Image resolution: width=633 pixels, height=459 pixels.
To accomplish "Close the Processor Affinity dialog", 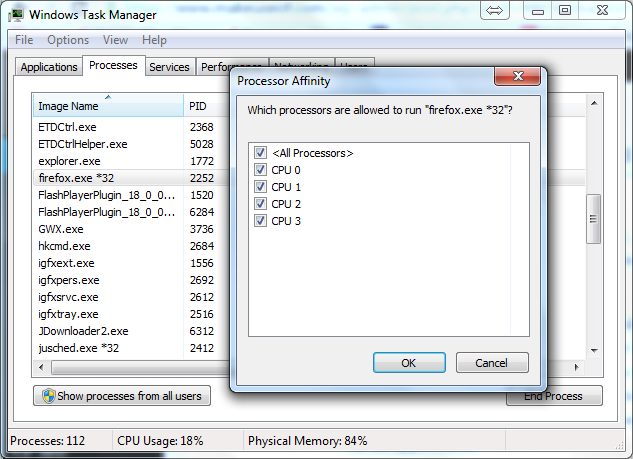I will coord(518,76).
